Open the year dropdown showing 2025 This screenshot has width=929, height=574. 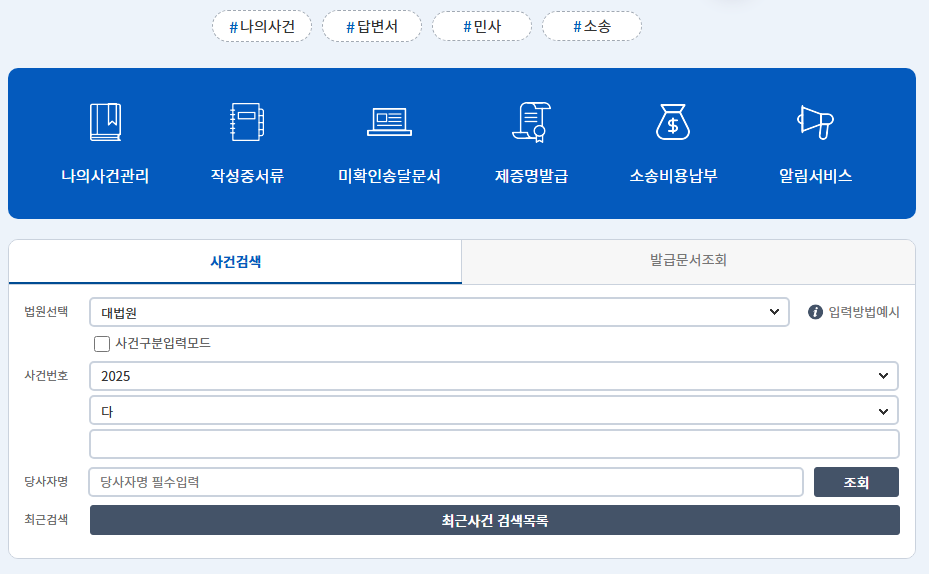[x=494, y=376]
